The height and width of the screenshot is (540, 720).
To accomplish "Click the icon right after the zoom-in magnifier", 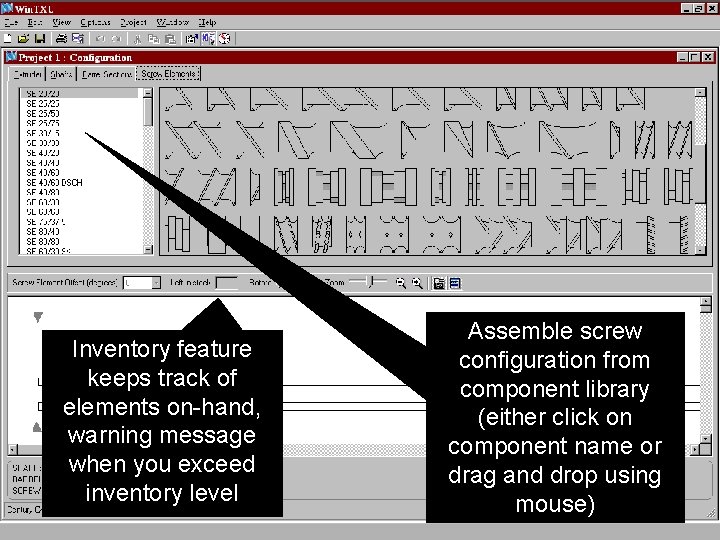I will pos(439,283).
